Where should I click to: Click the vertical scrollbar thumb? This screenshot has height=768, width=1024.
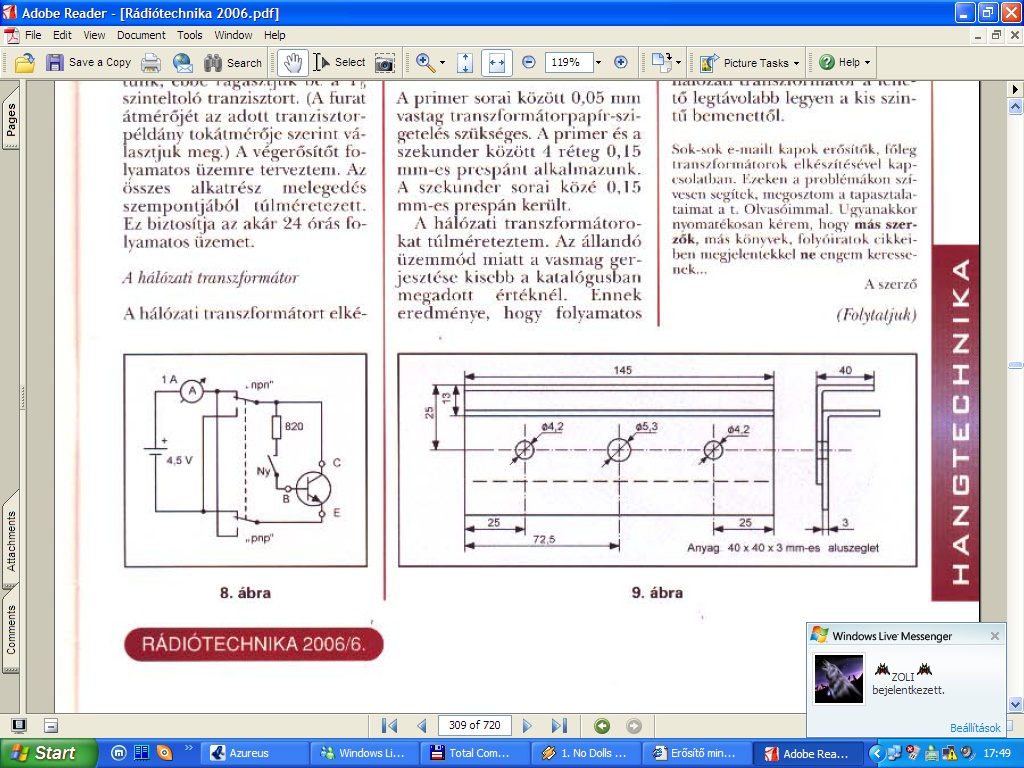[1016, 365]
